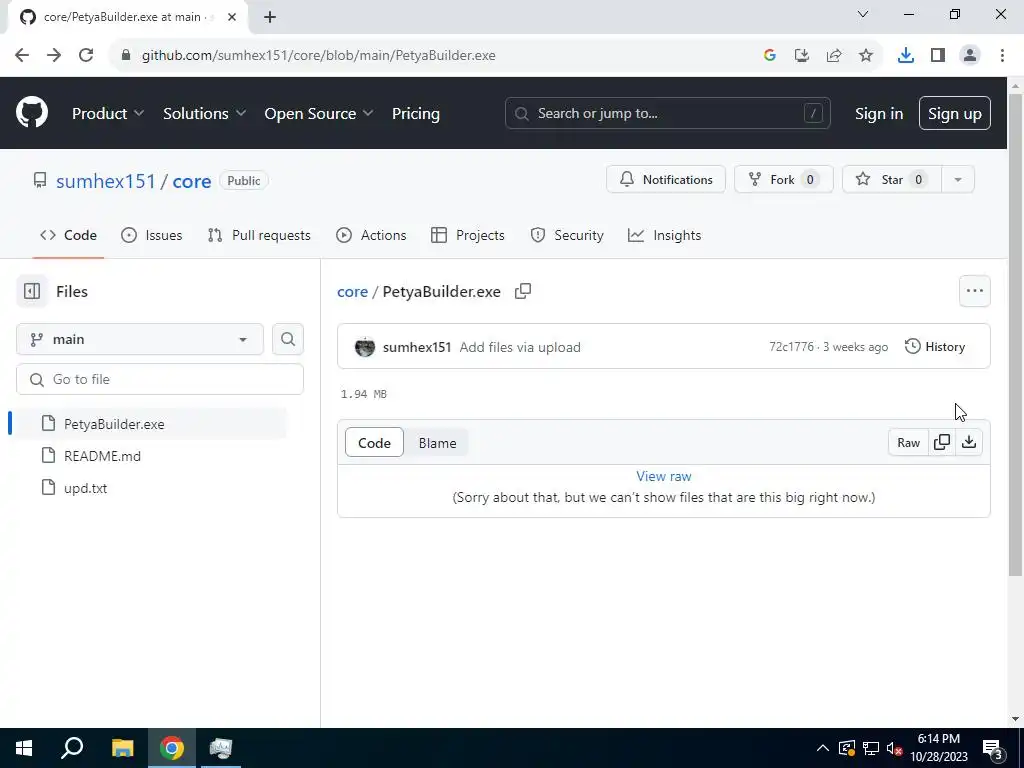Fork the repository
Image resolution: width=1024 pixels, height=768 pixels.
[x=784, y=180]
